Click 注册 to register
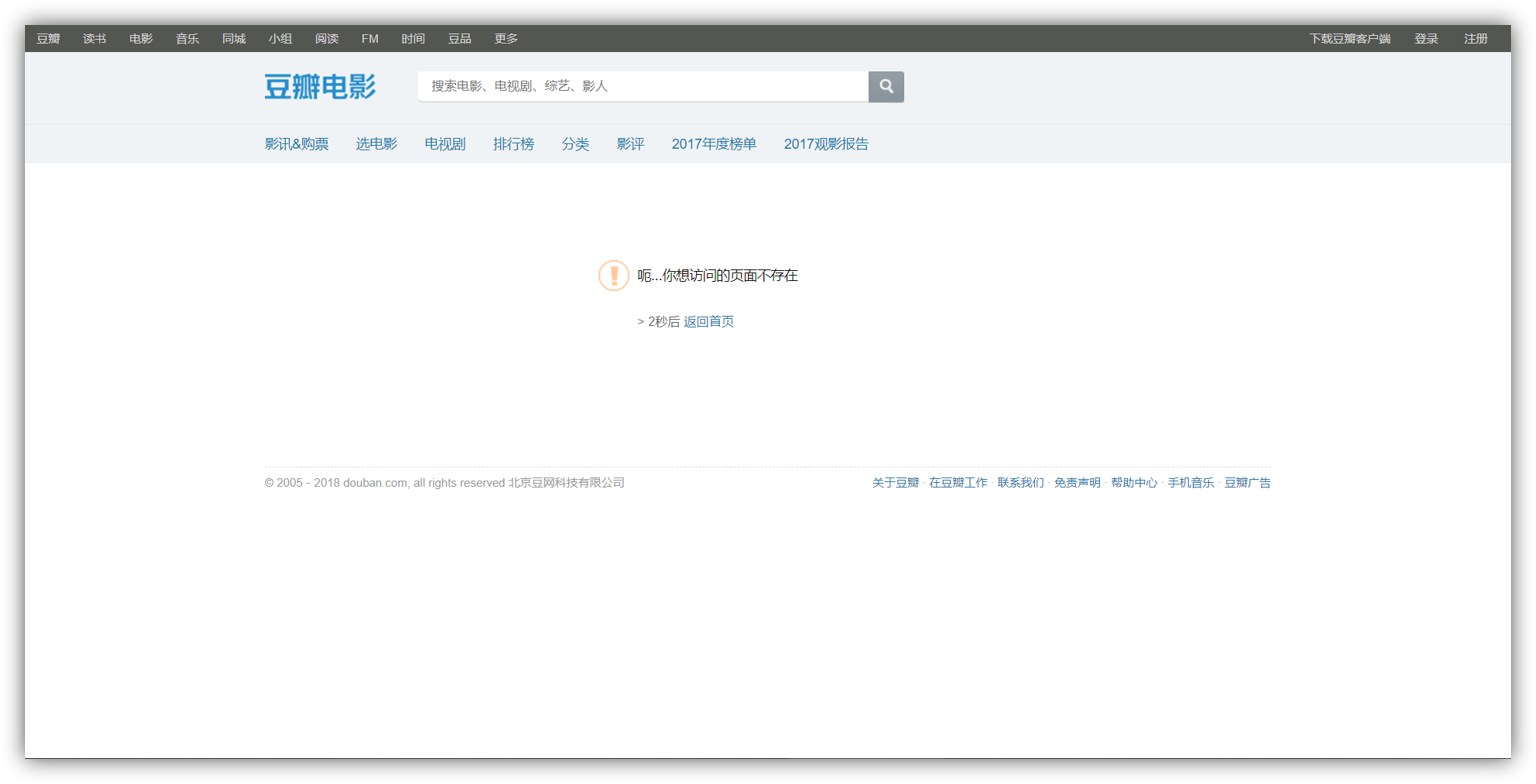1536x784 pixels. coord(1476,39)
